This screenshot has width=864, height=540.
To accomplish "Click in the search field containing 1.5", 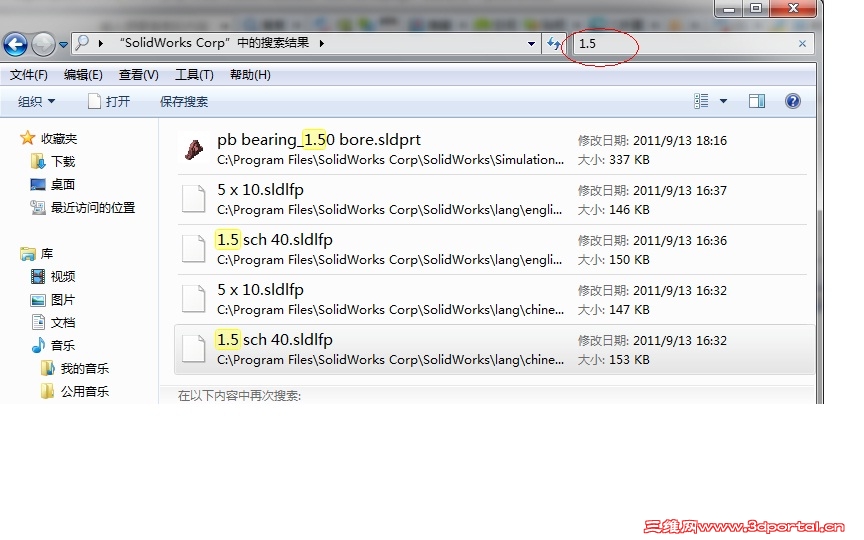I will 683,44.
